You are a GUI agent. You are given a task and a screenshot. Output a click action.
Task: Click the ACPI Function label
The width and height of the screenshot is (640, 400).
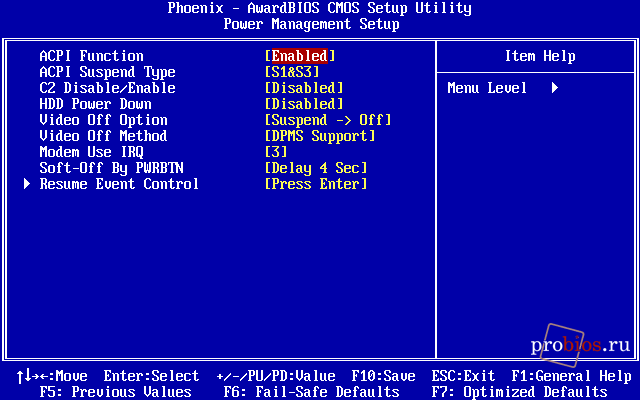point(91,56)
